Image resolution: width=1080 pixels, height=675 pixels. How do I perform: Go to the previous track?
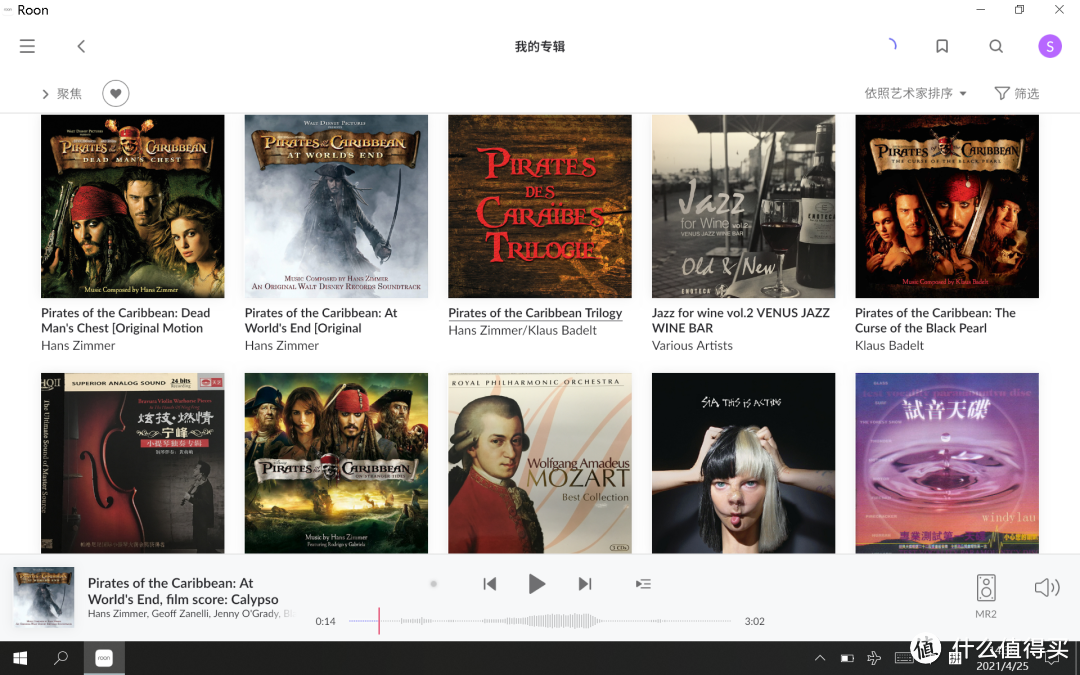[490, 584]
